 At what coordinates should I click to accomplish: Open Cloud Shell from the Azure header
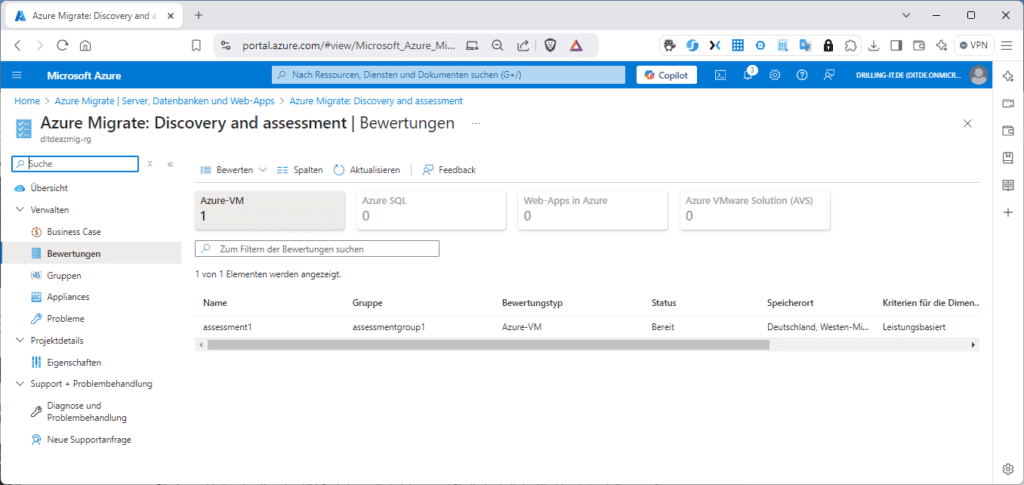tap(720, 75)
